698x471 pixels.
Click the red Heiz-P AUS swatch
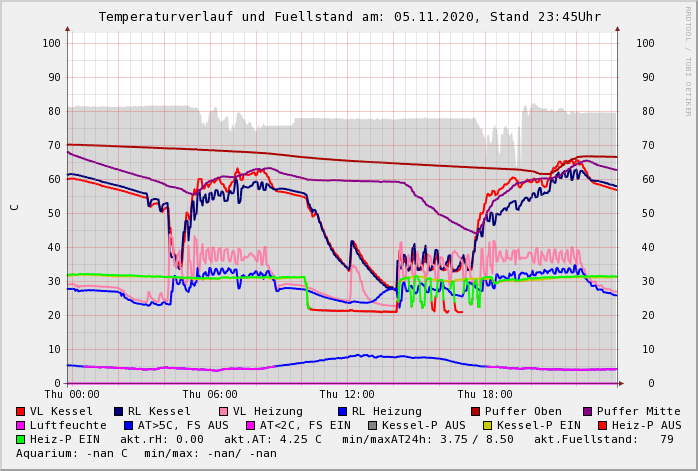(x=602, y=426)
